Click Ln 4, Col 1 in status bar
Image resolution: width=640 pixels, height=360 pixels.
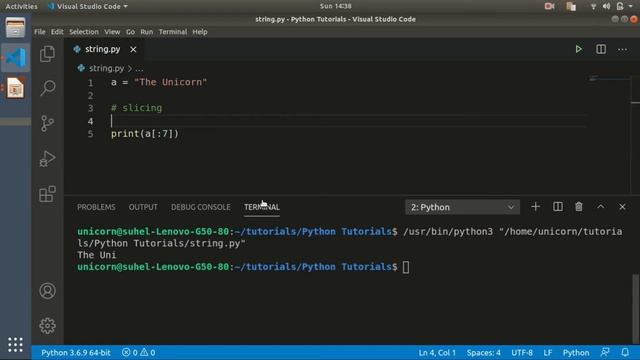437,353
